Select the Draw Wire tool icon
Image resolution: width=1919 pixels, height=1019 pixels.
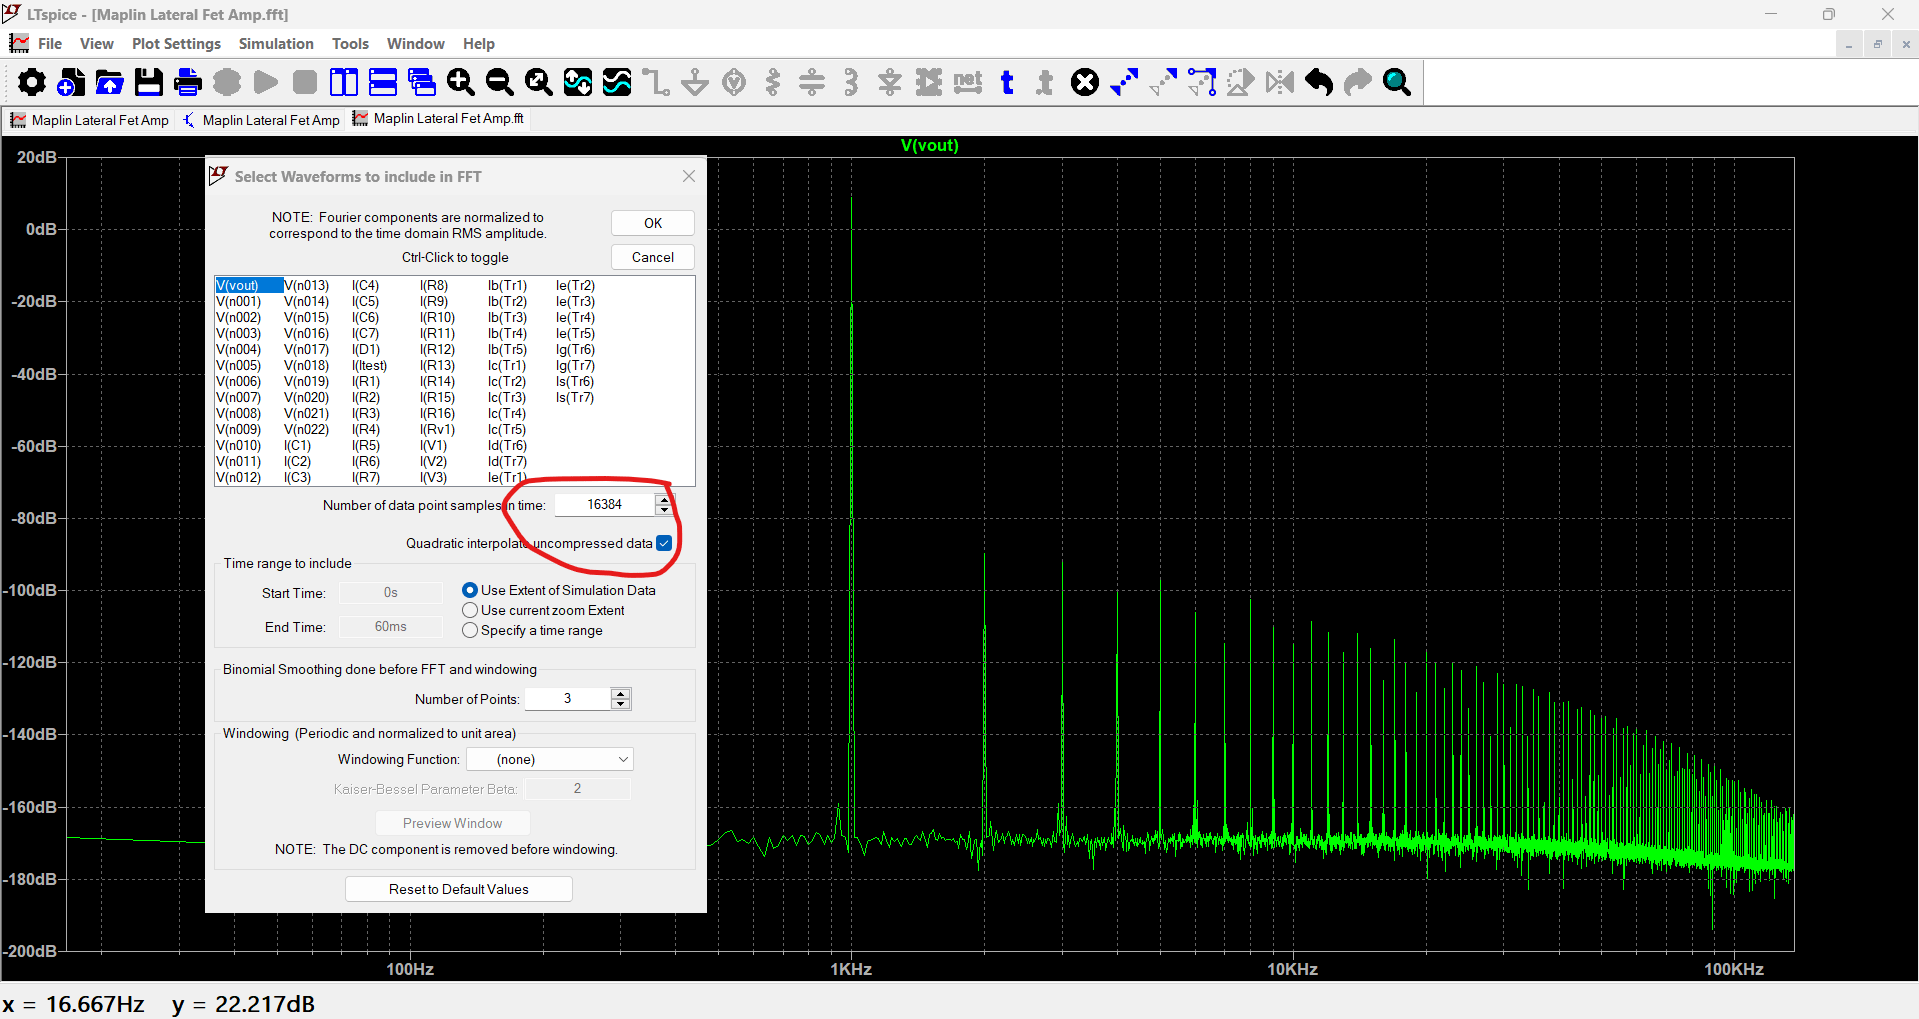tap(656, 82)
